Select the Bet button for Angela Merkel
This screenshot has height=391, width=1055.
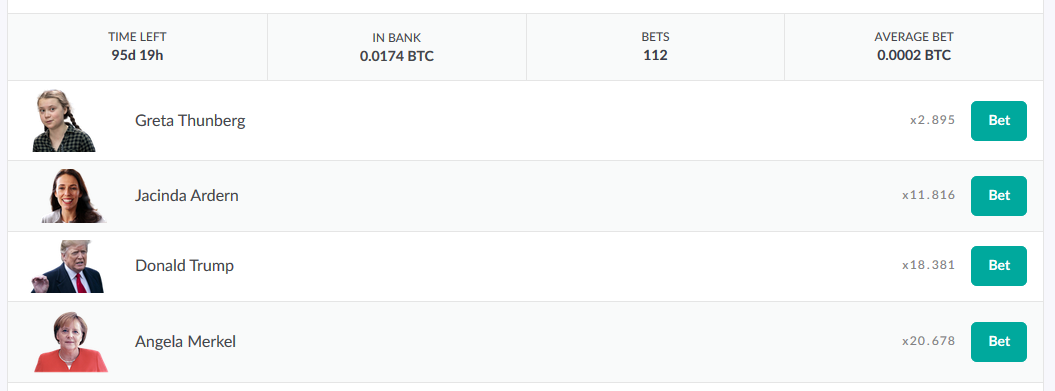998,342
